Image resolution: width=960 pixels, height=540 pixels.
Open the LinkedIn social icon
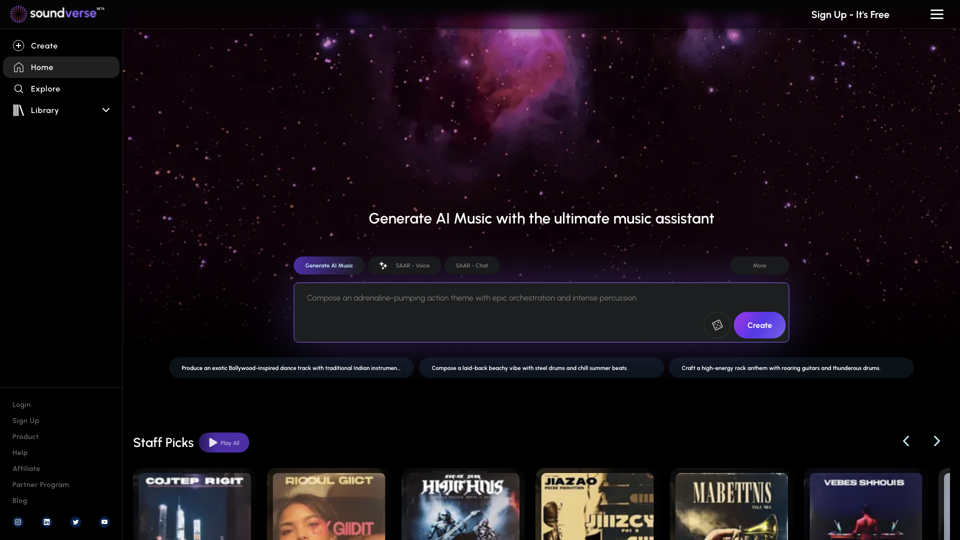click(47, 522)
